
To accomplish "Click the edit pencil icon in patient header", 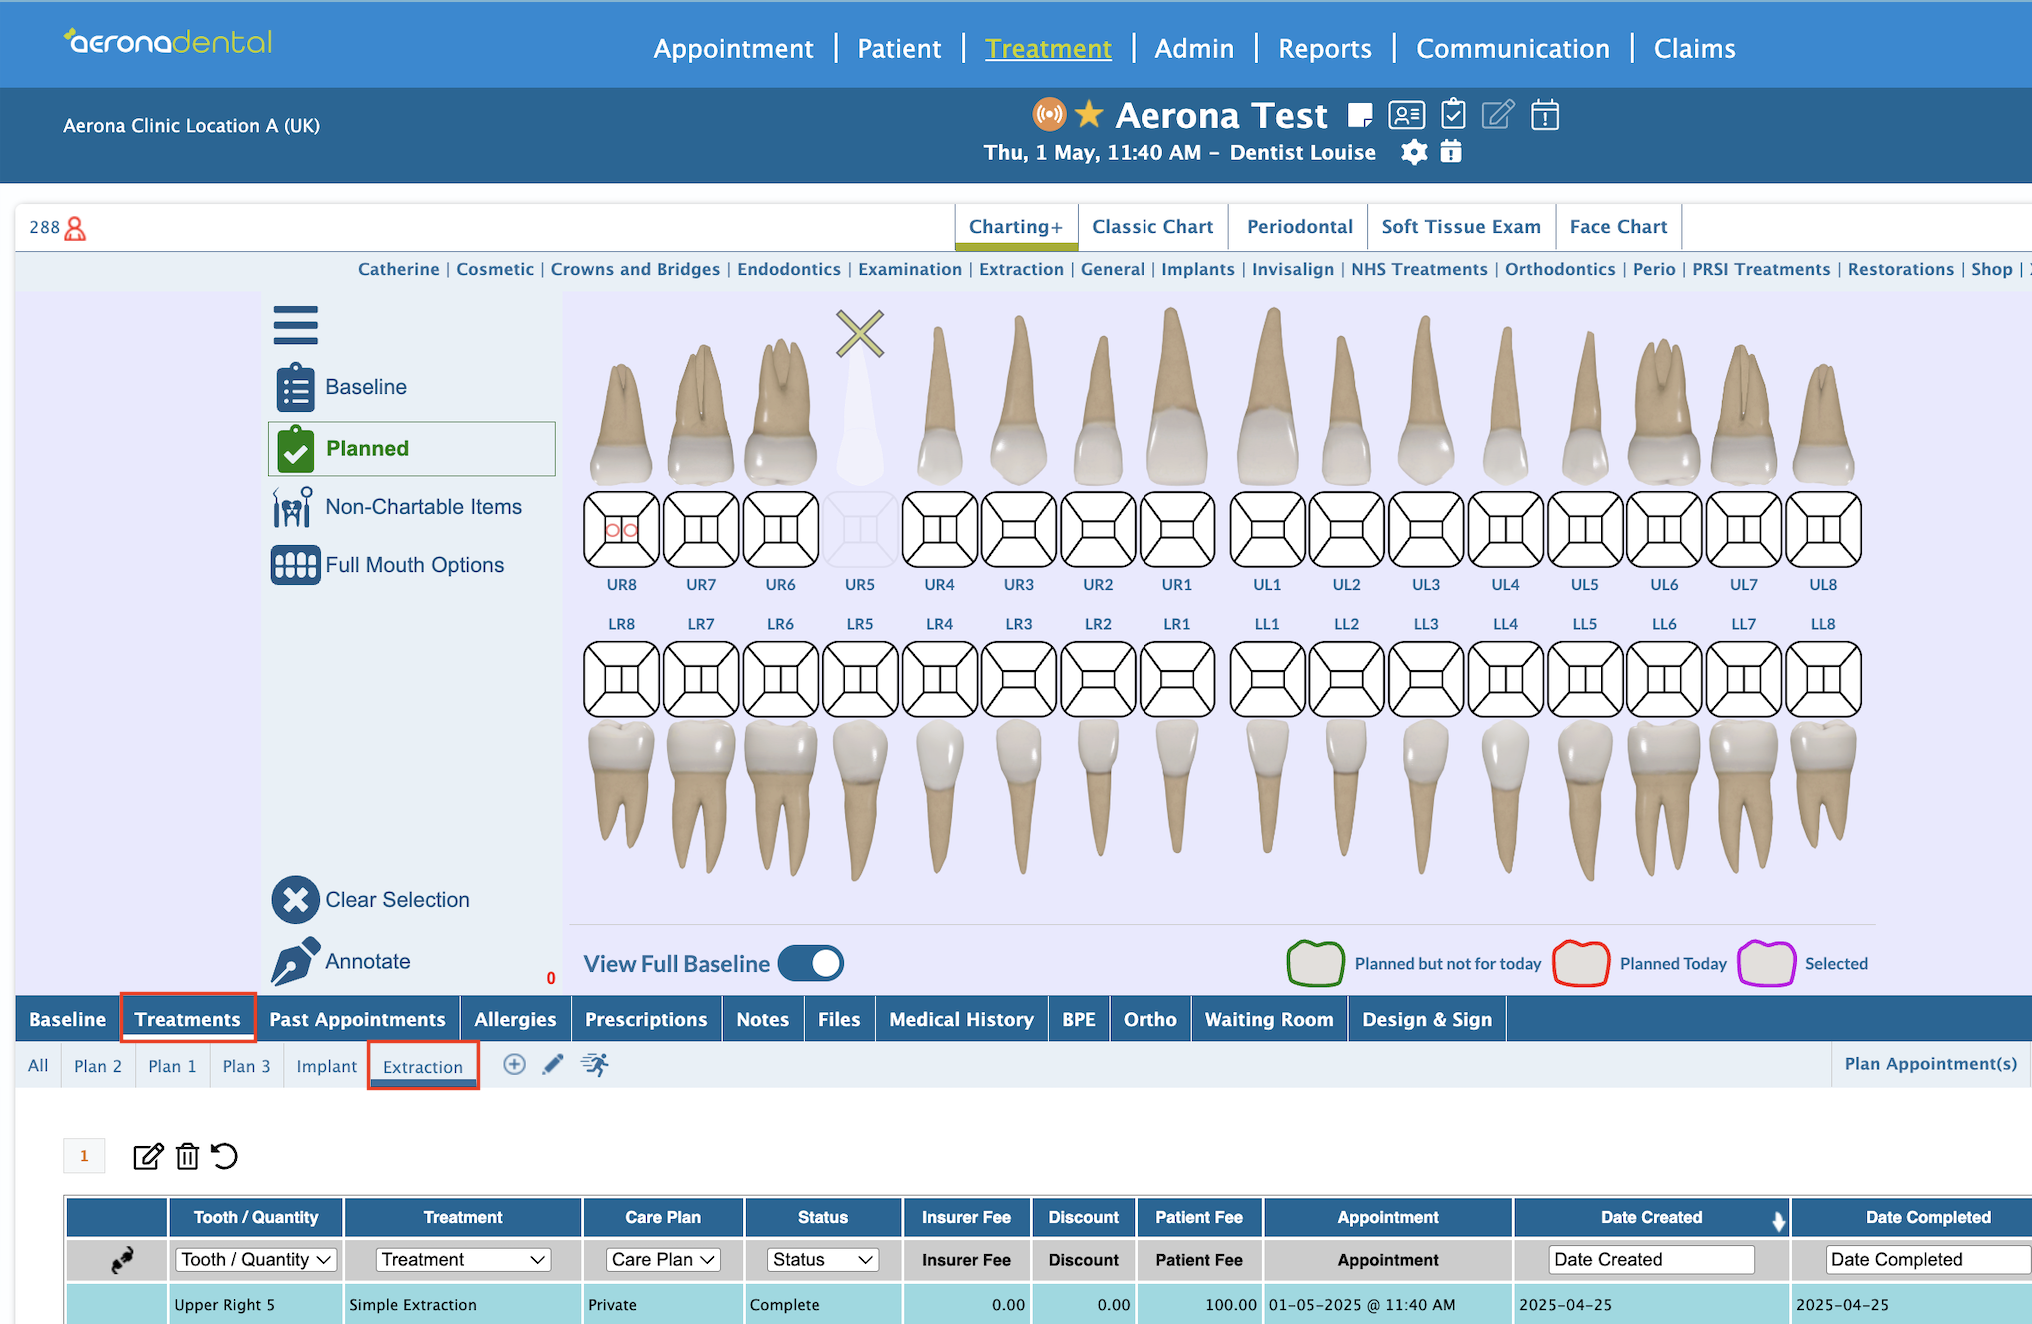I will (1498, 114).
